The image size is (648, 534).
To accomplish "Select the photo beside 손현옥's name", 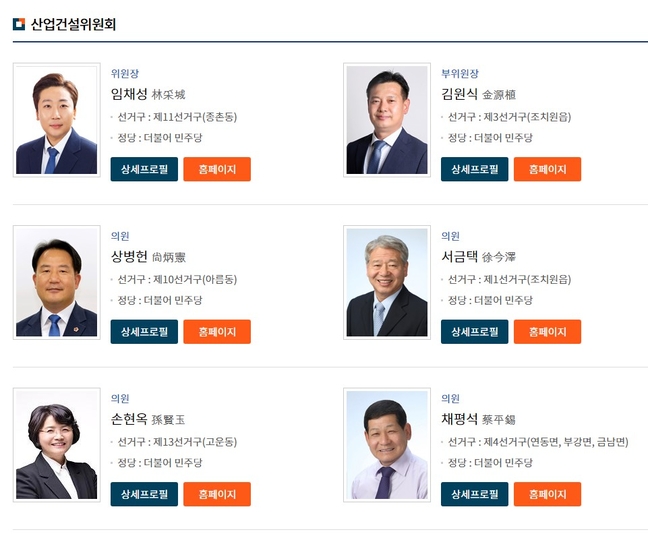I will coord(57,445).
